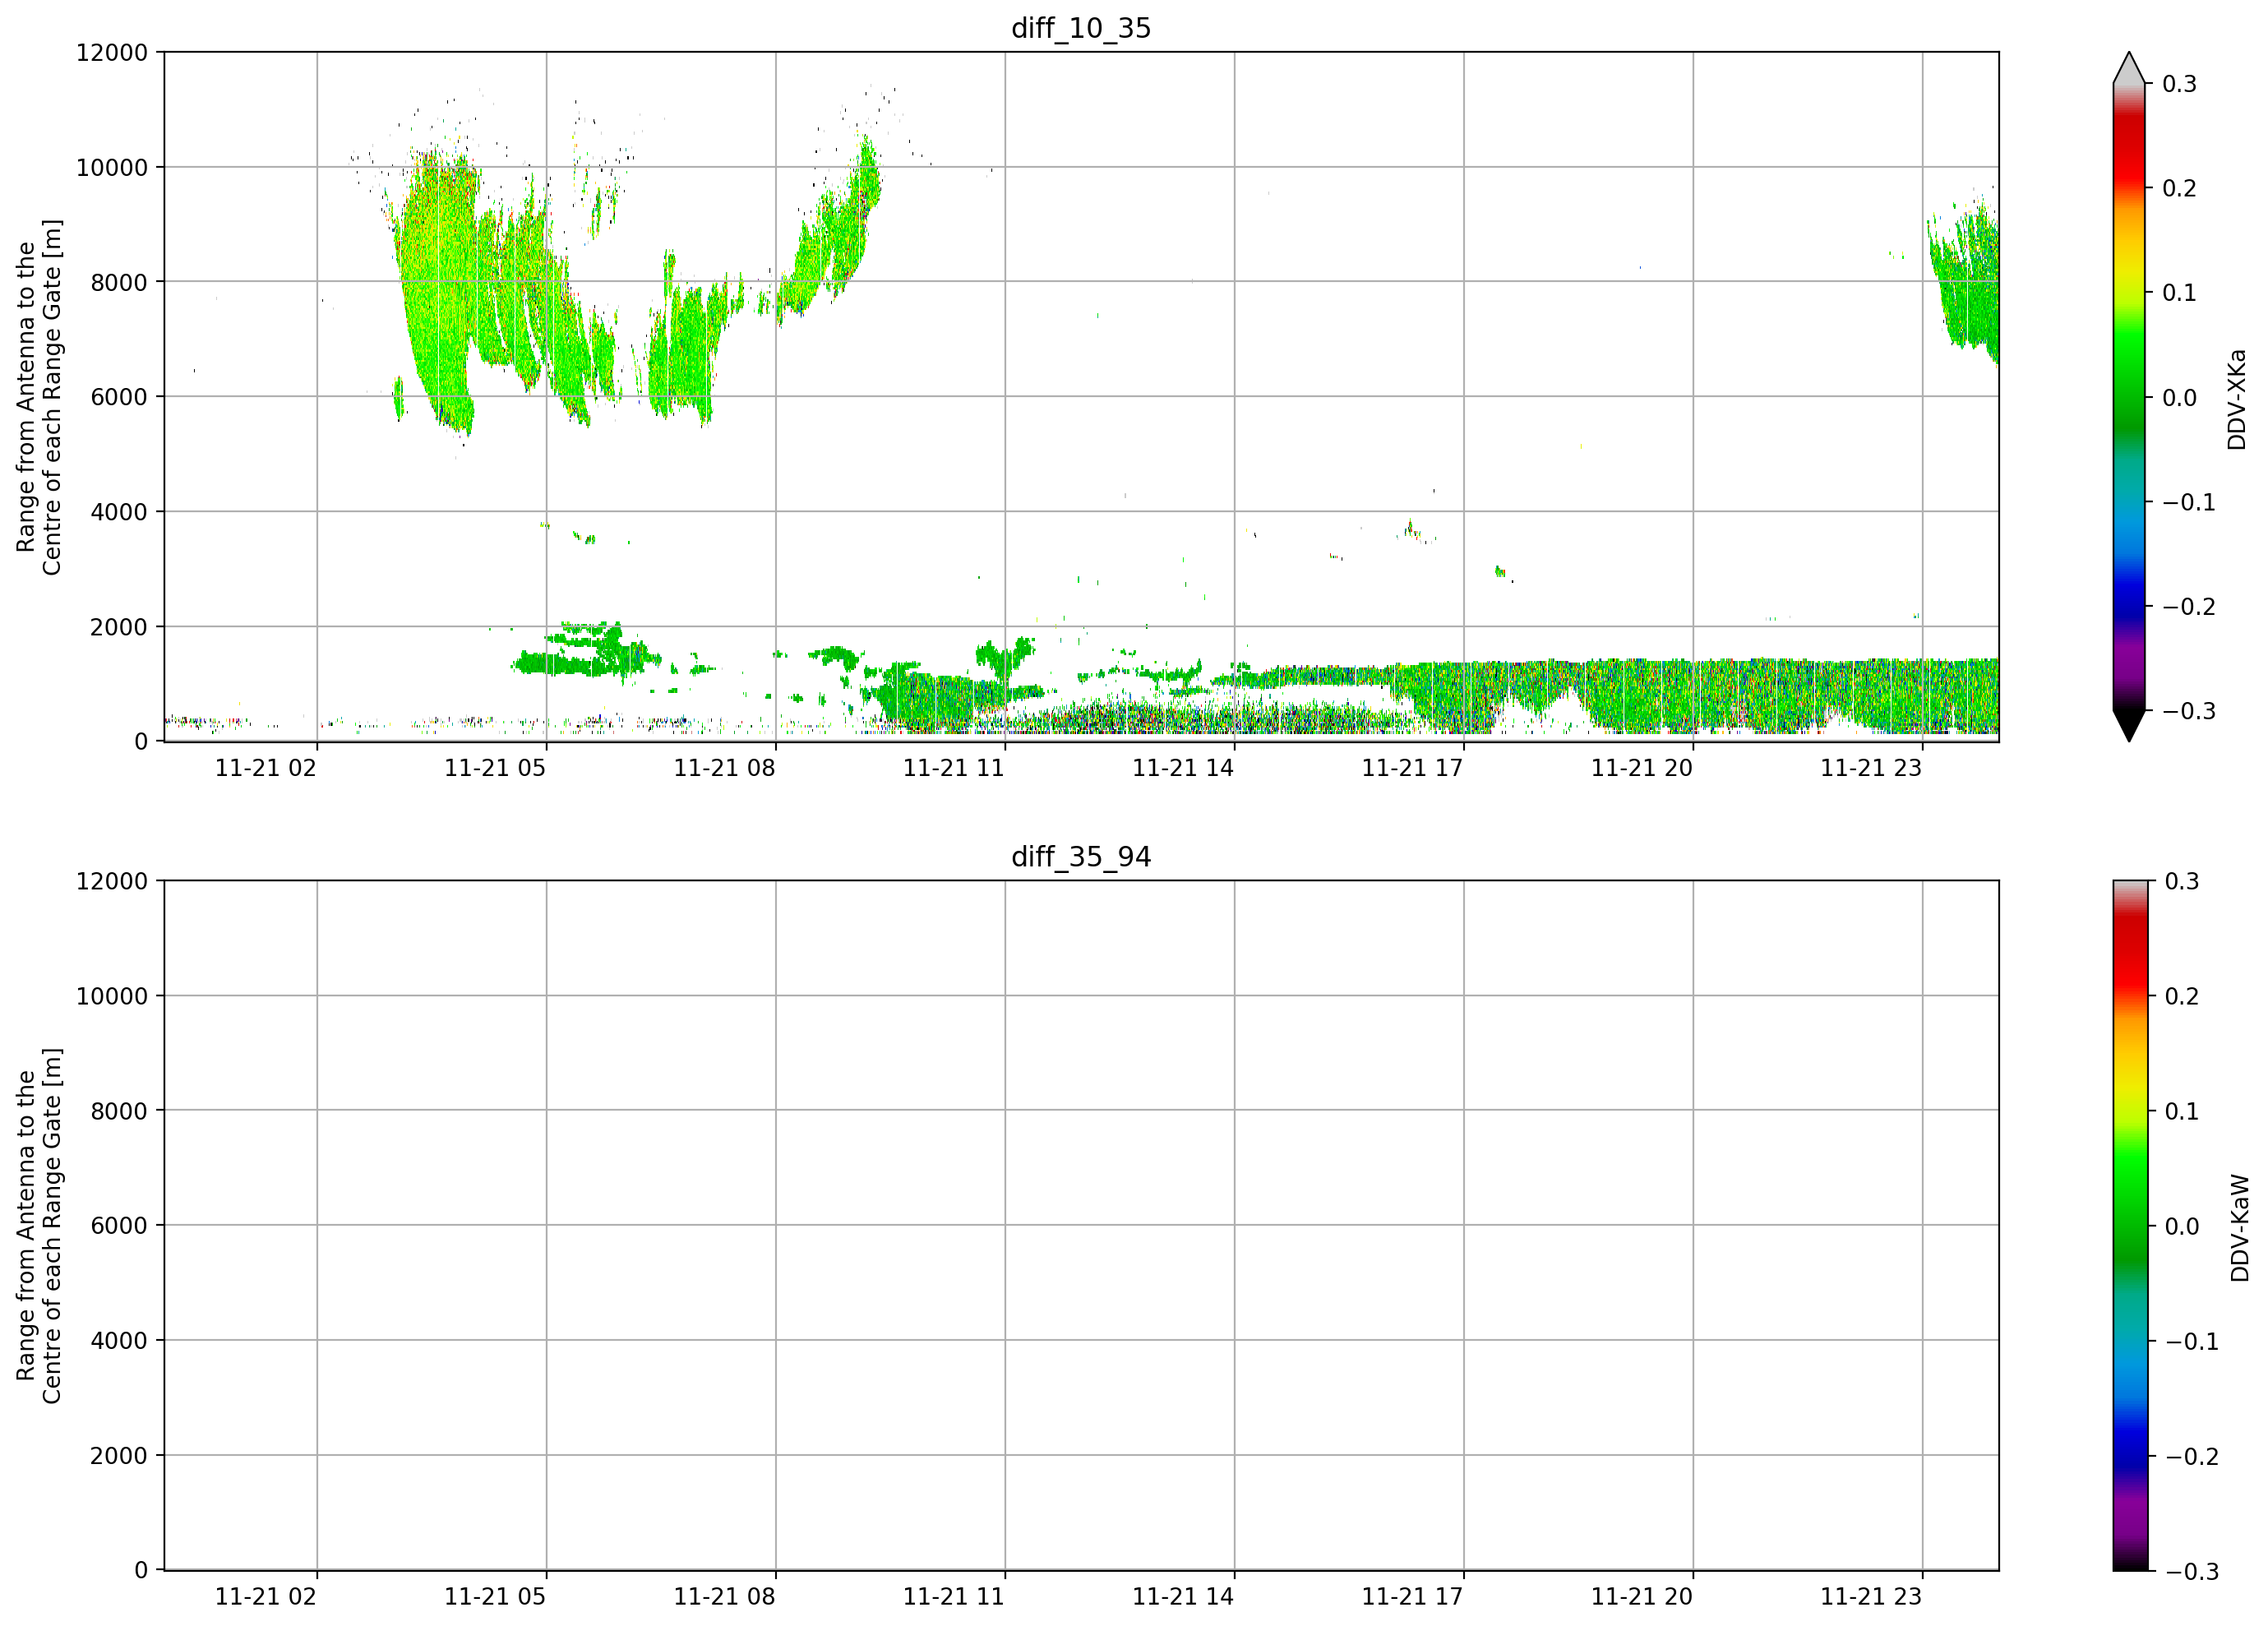Click the 0.1 tick on DDV-KaW colorbar
Screen dimensions: 2268x1626
pyautogui.click(x=2182, y=1111)
